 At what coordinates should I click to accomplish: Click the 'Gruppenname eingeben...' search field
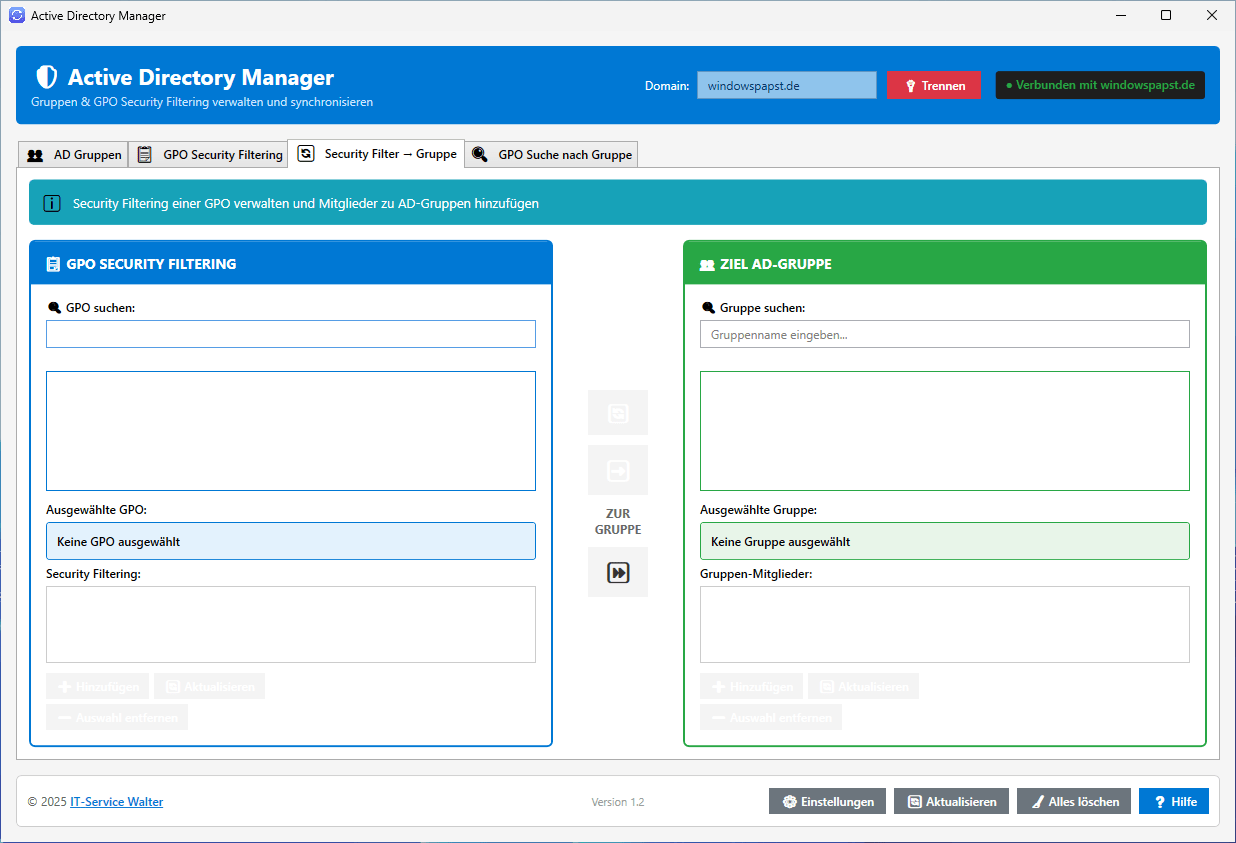944,335
